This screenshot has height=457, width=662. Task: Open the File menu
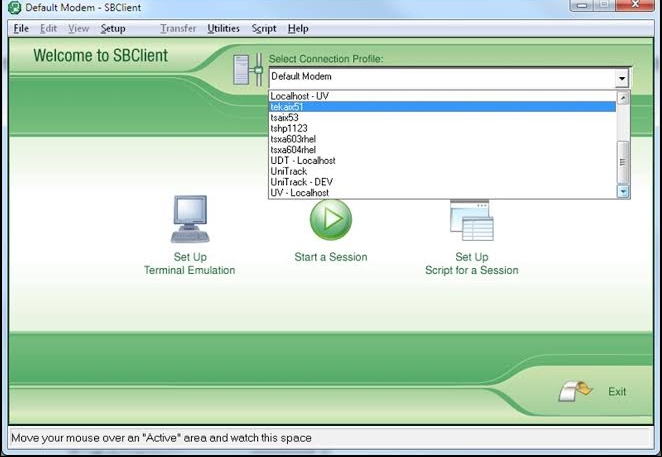pos(21,29)
